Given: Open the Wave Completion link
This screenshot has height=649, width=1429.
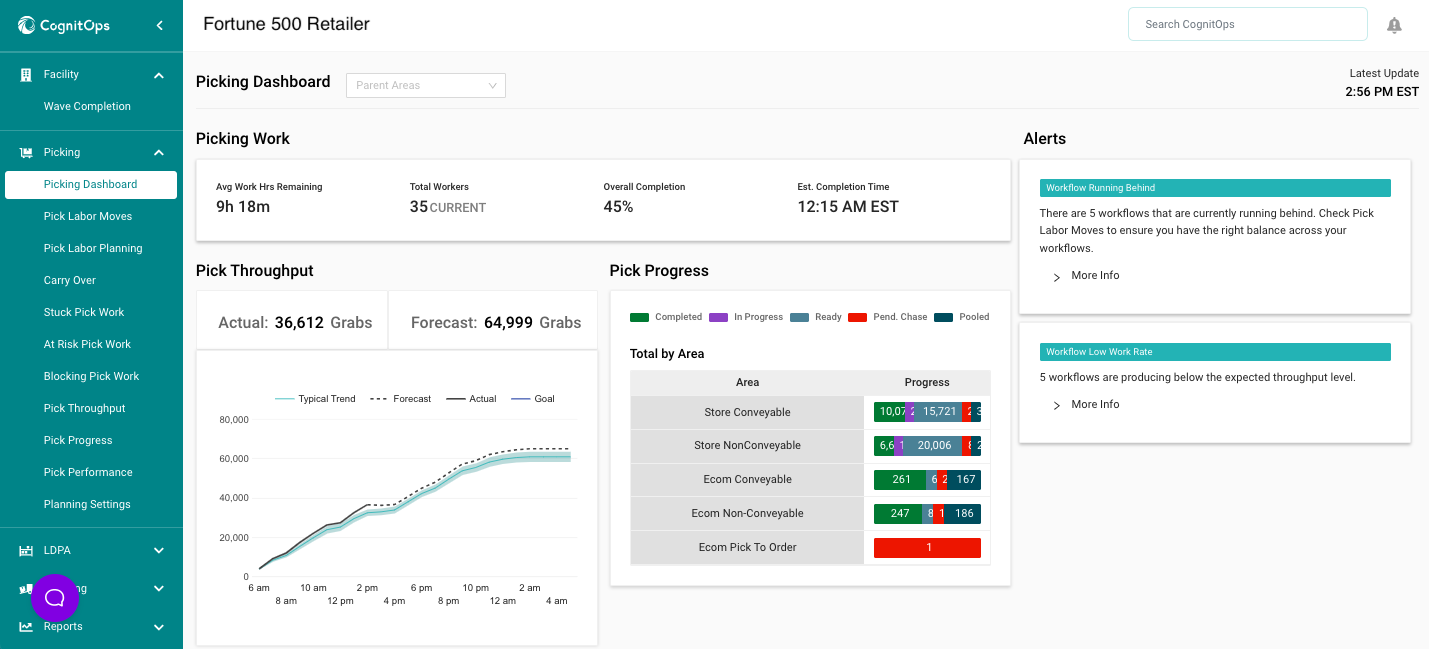Looking at the screenshot, I should [87, 107].
